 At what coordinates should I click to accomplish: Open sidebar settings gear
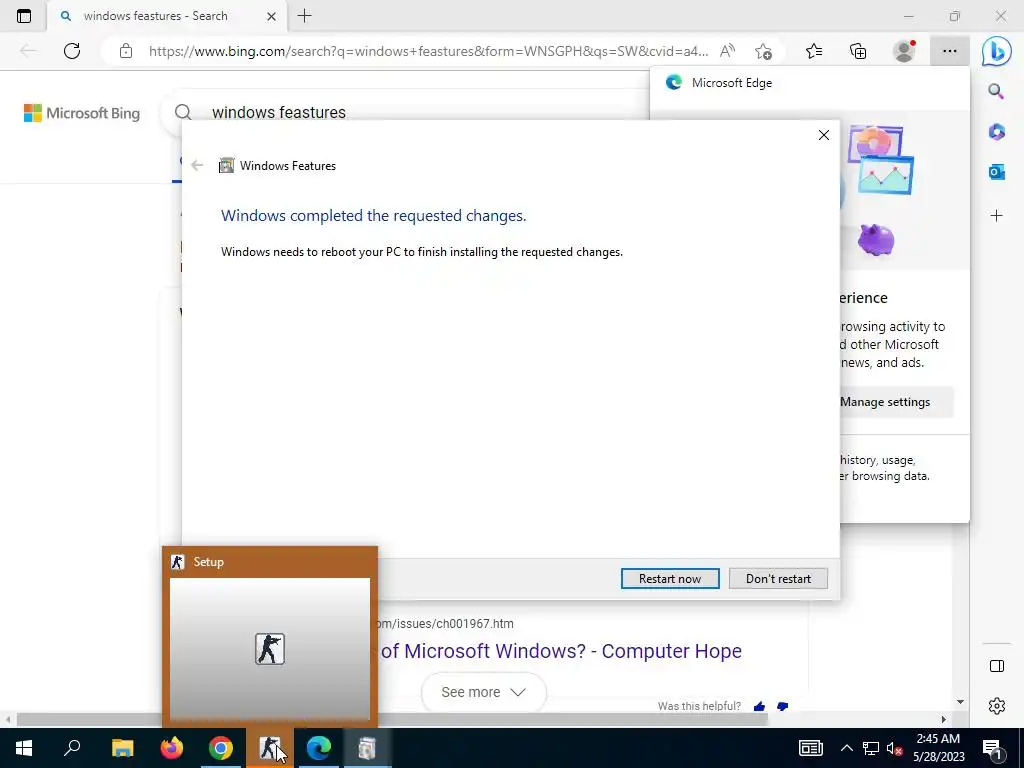coord(997,706)
